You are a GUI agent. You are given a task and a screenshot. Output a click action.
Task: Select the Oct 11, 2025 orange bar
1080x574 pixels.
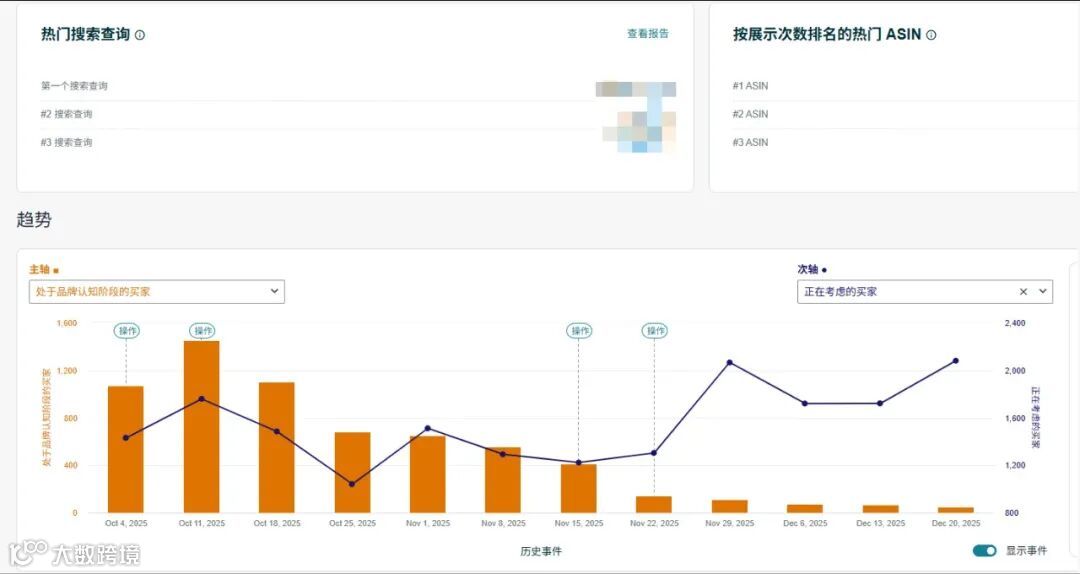click(202, 427)
